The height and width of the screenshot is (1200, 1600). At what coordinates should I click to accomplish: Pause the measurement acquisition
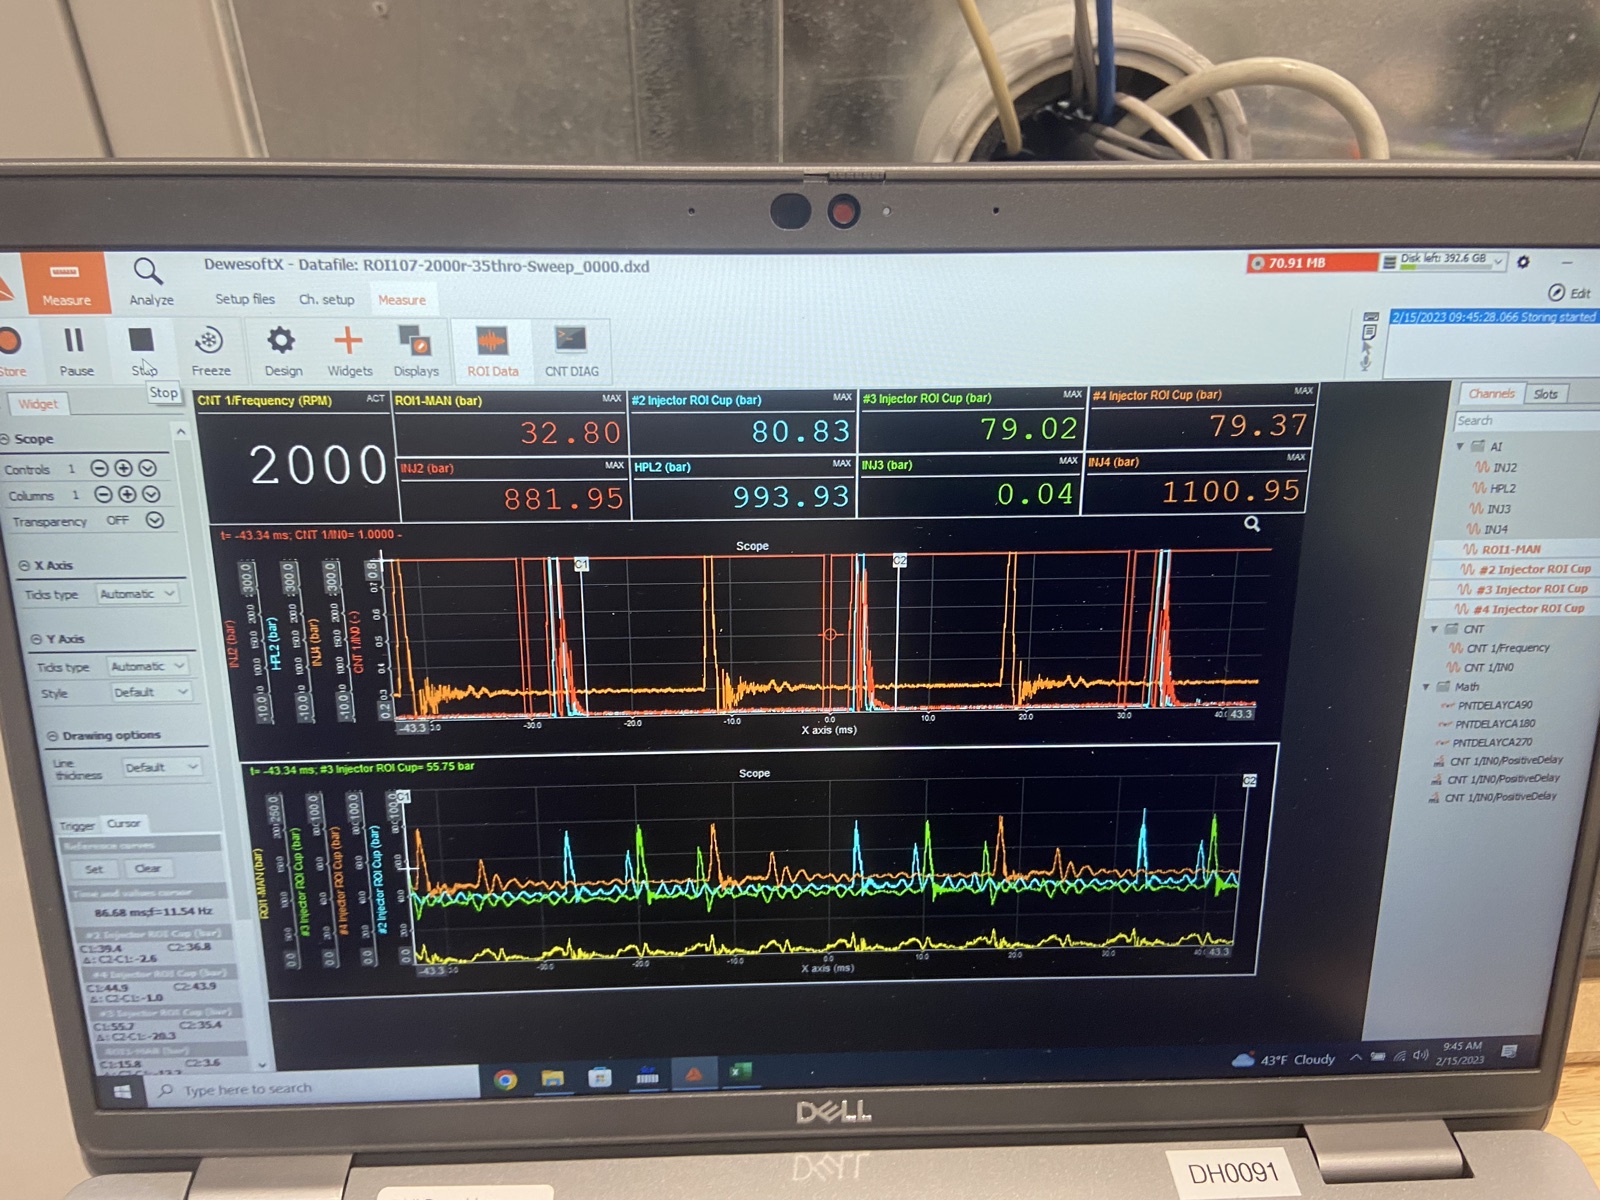(75, 351)
